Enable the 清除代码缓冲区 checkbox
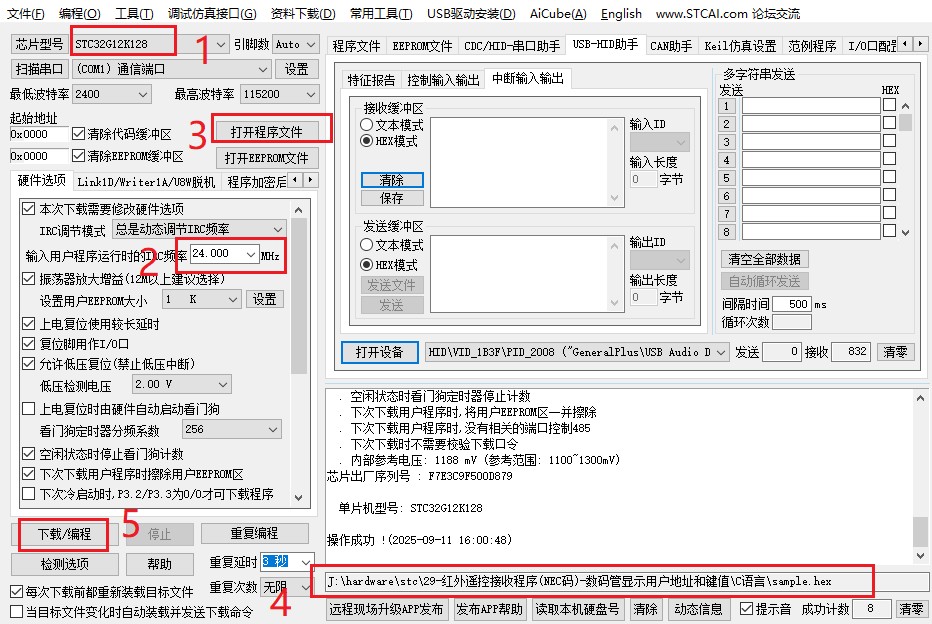 point(79,134)
